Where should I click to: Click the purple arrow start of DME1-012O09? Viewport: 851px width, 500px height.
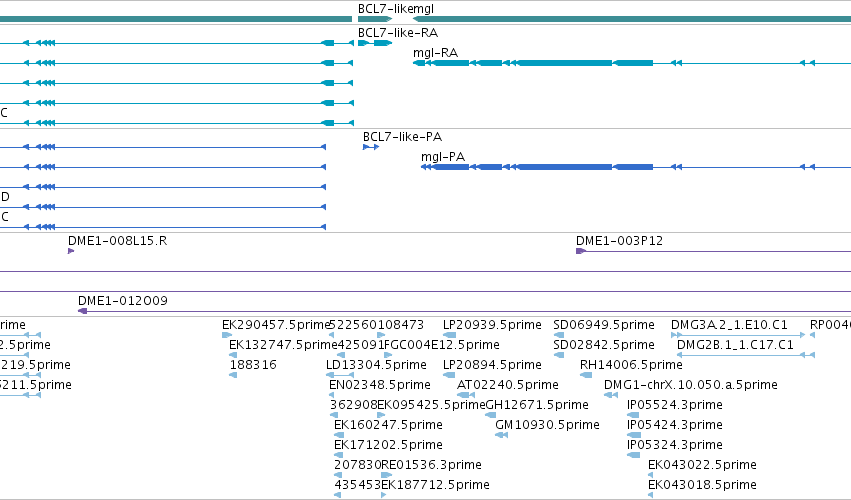click(82, 311)
